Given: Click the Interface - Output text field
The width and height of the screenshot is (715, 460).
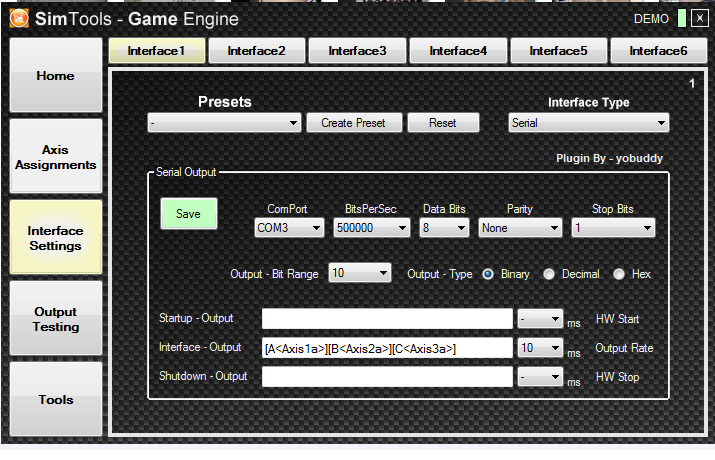Looking at the screenshot, I should [387, 348].
